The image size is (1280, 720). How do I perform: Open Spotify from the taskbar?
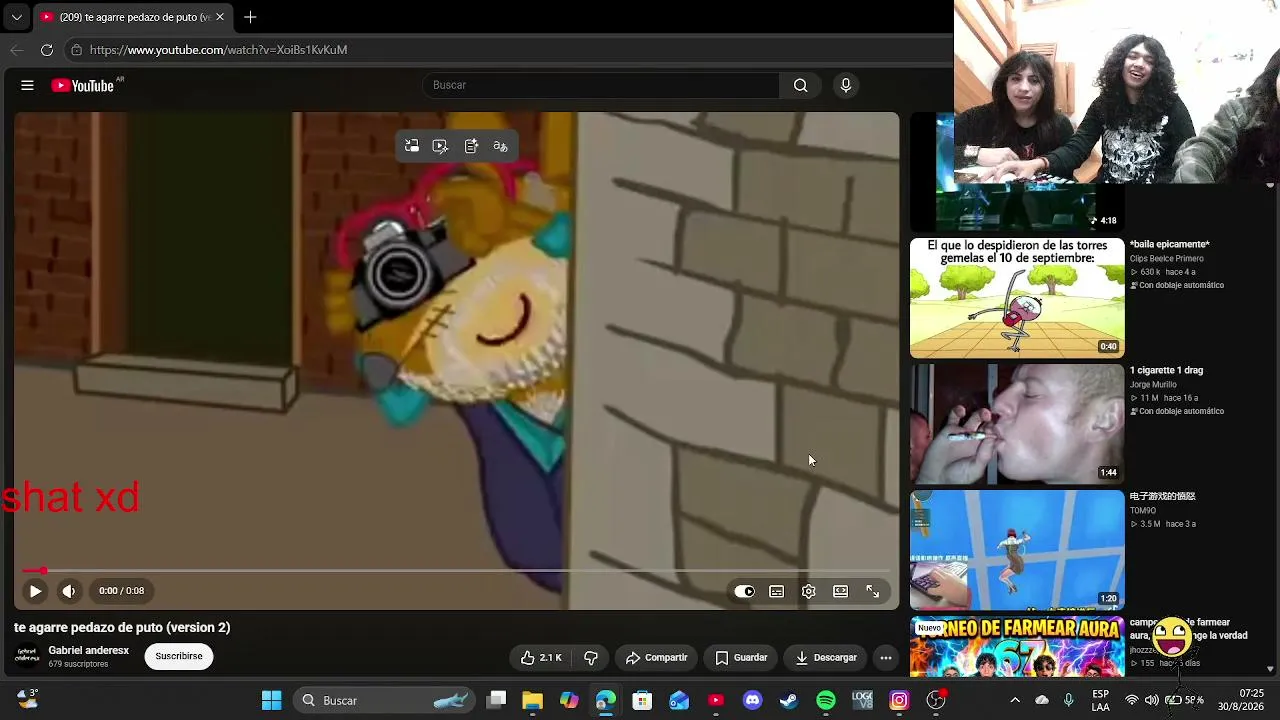click(826, 700)
